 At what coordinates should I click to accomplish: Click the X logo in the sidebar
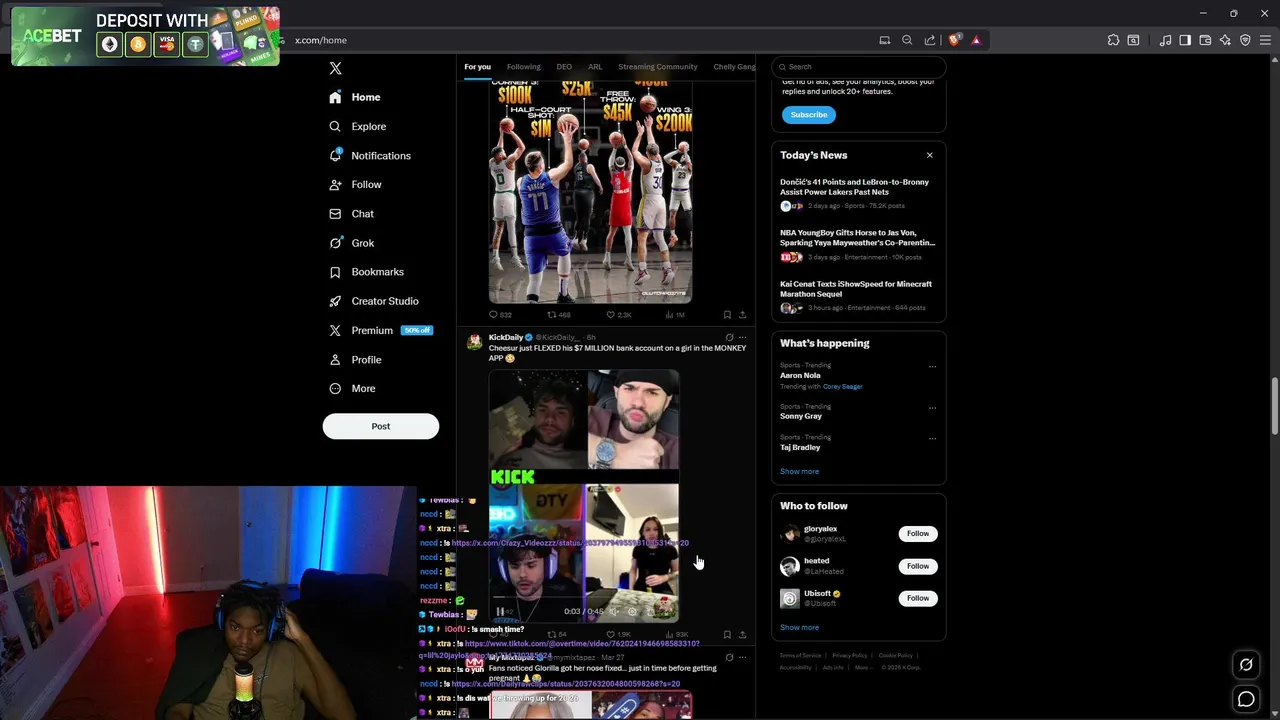(x=335, y=68)
